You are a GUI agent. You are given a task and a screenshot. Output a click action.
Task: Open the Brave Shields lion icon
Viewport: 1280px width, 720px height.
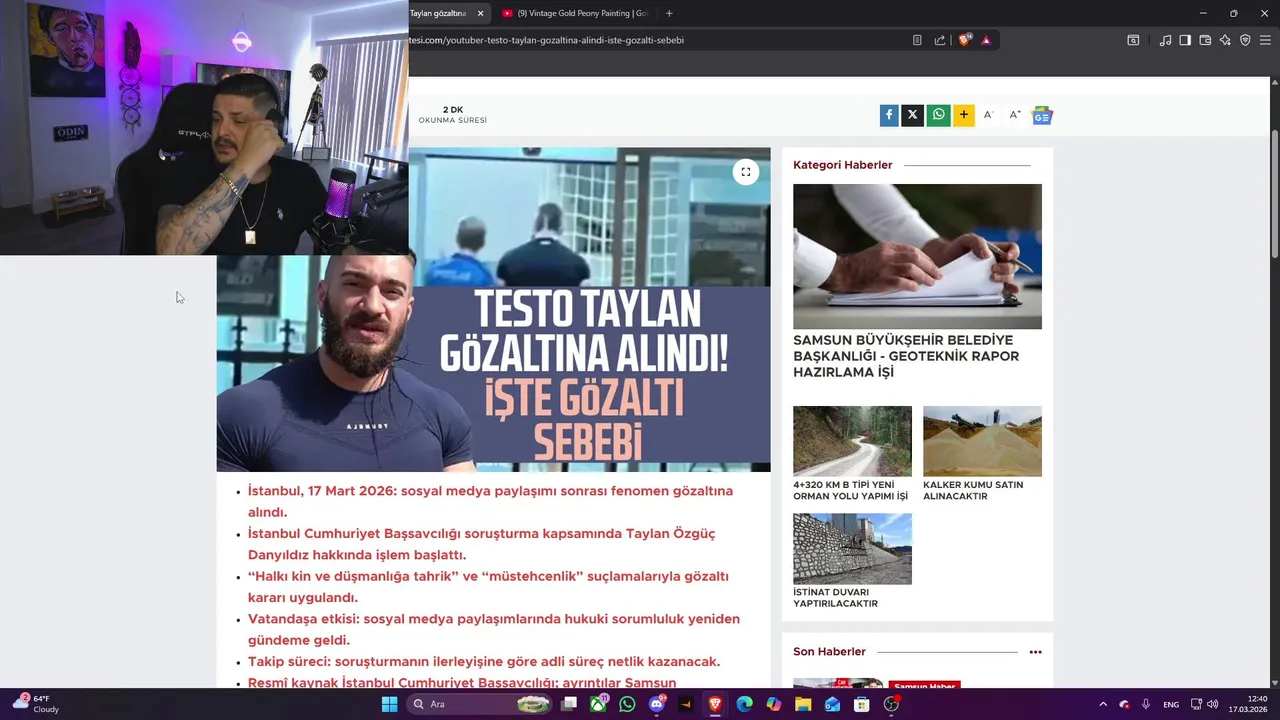965,40
